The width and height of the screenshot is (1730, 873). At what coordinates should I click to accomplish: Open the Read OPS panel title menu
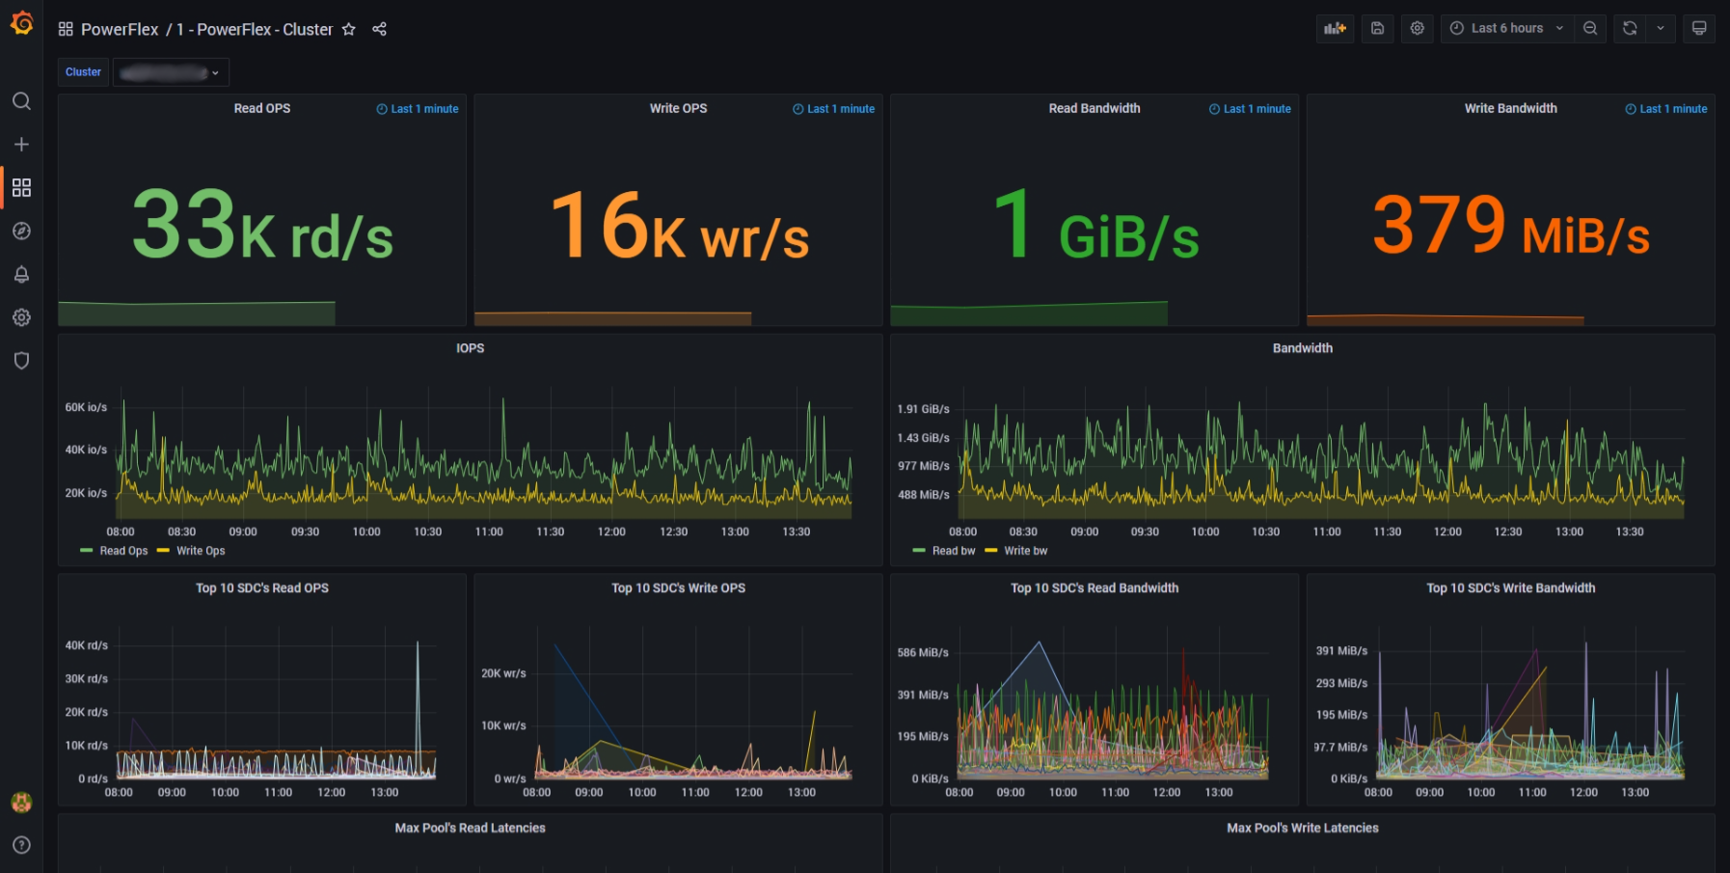[262, 108]
